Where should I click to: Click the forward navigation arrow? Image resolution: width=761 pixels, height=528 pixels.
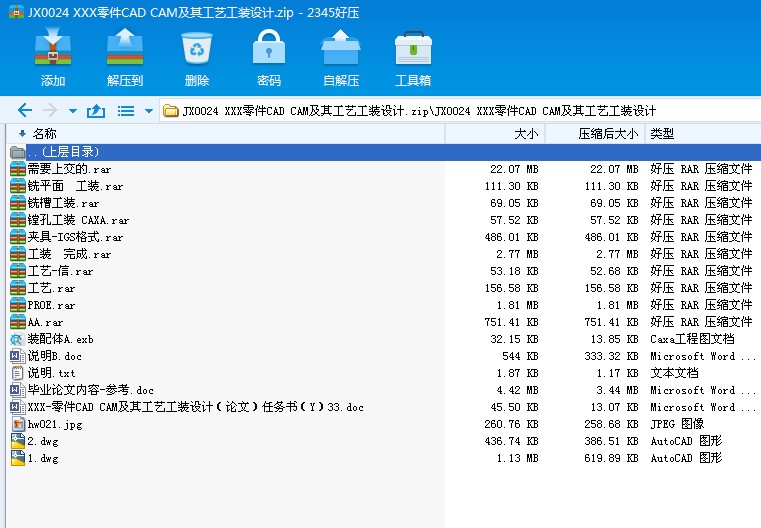pyautogui.click(x=50, y=111)
